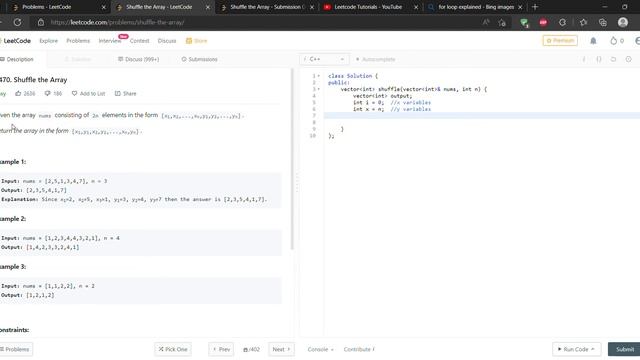Open LeetCode notifications bell
Image resolution: width=640 pixels, height=360 pixels.
pos(593,41)
